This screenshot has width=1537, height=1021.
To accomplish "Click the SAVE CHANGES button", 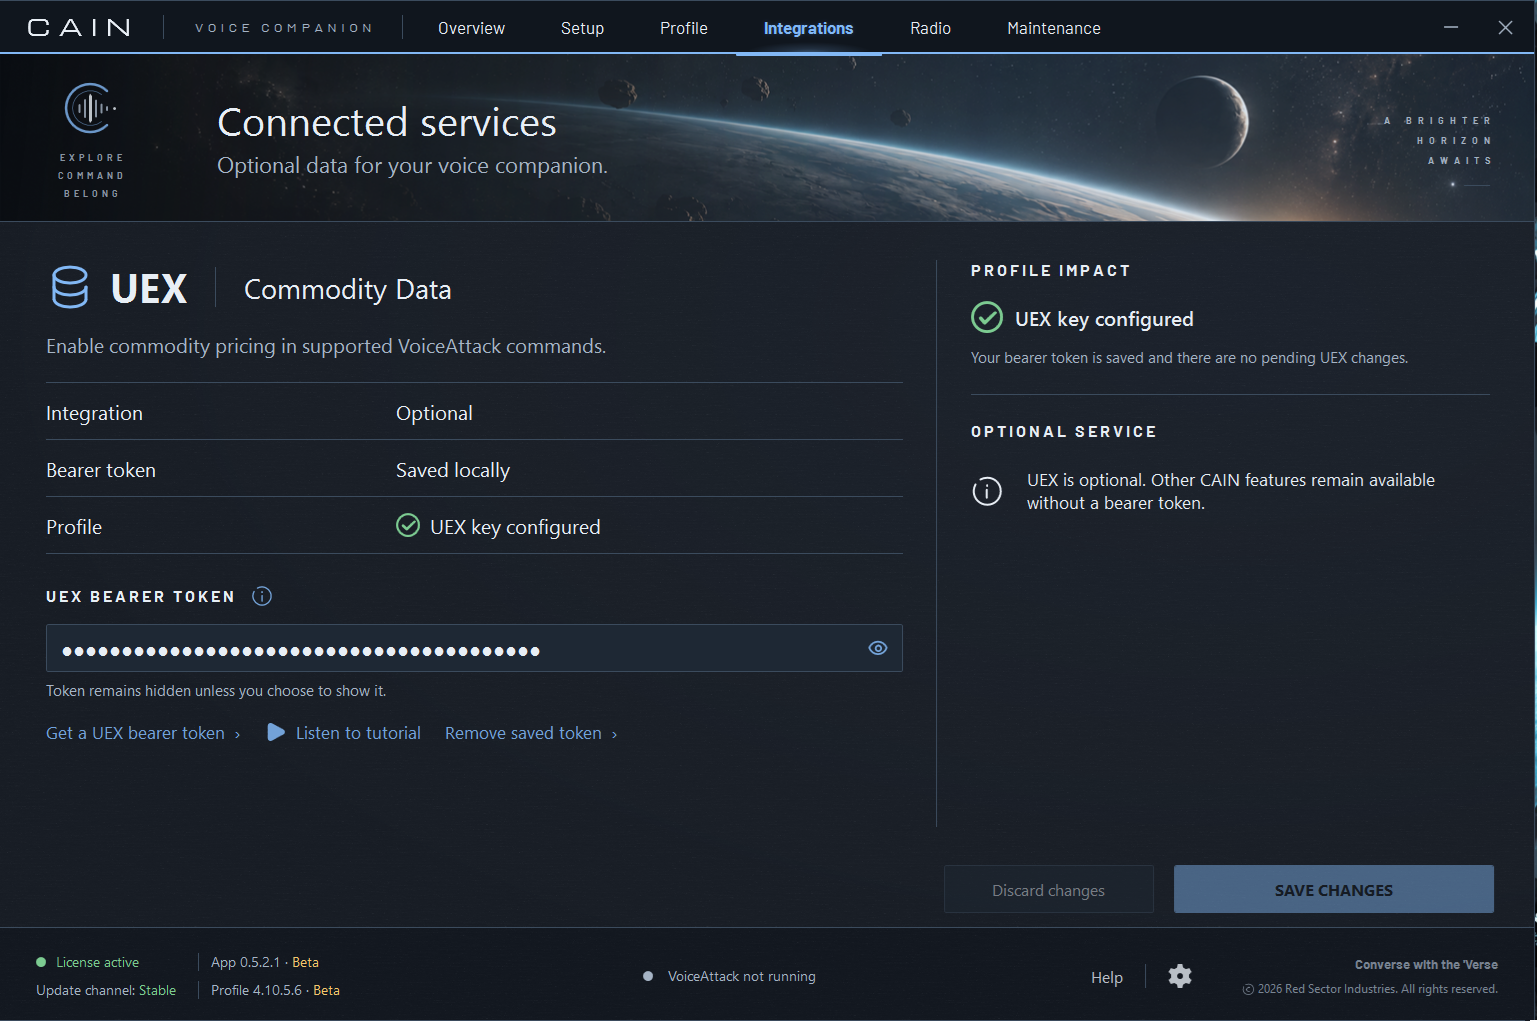I will (x=1333, y=889).
